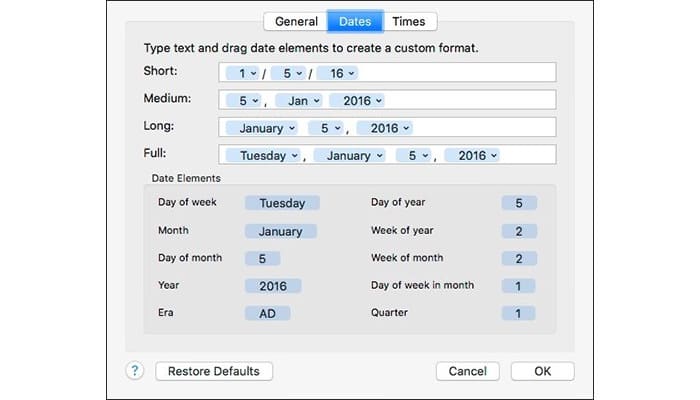The height and width of the screenshot is (400, 700).
Task: Switch to the General tab
Action: (296, 21)
